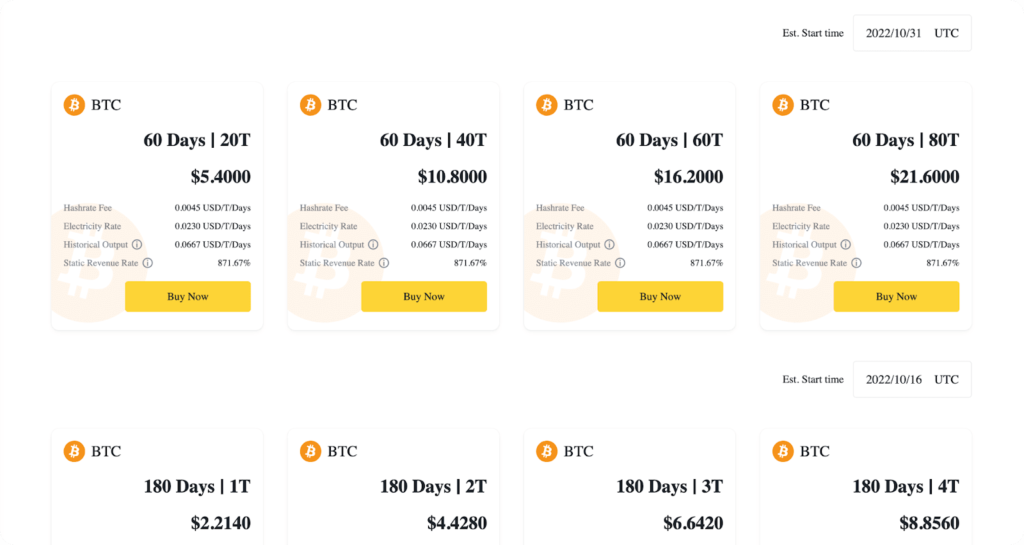Buy Now the 60 Days 40T plan

(x=424, y=297)
